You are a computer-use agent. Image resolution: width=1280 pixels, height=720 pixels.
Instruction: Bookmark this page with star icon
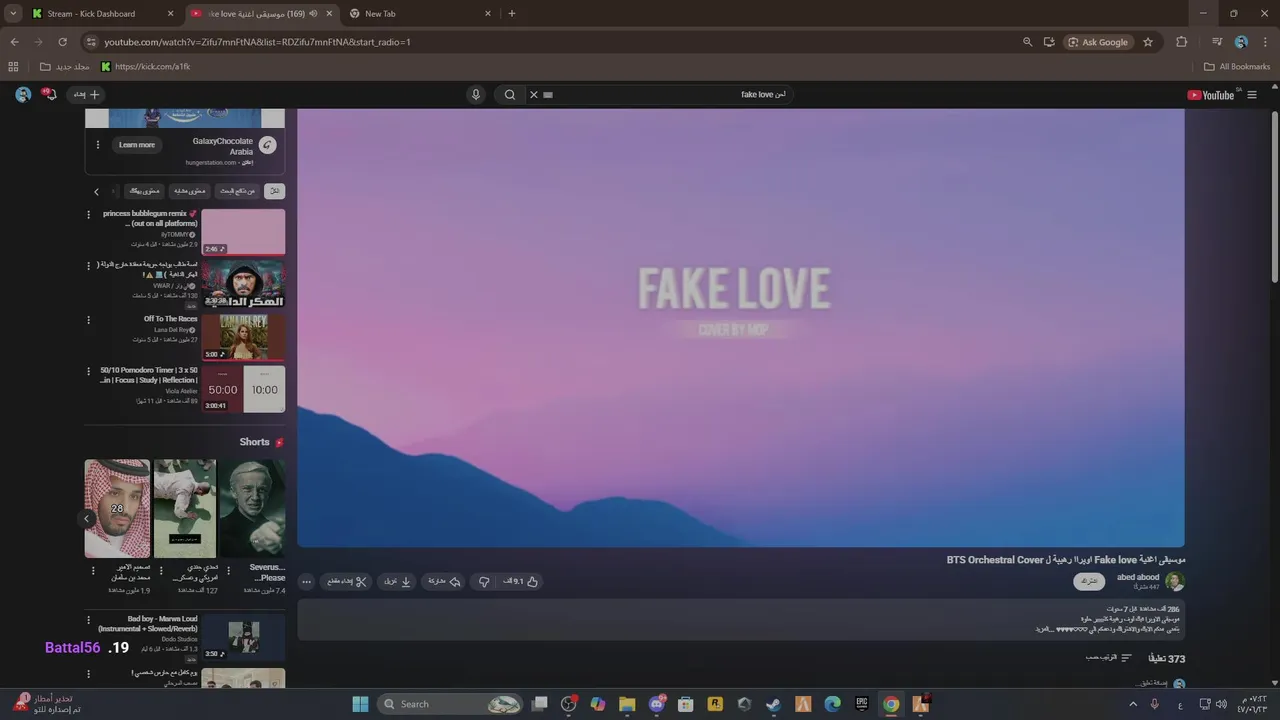[x=1148, y=42]
